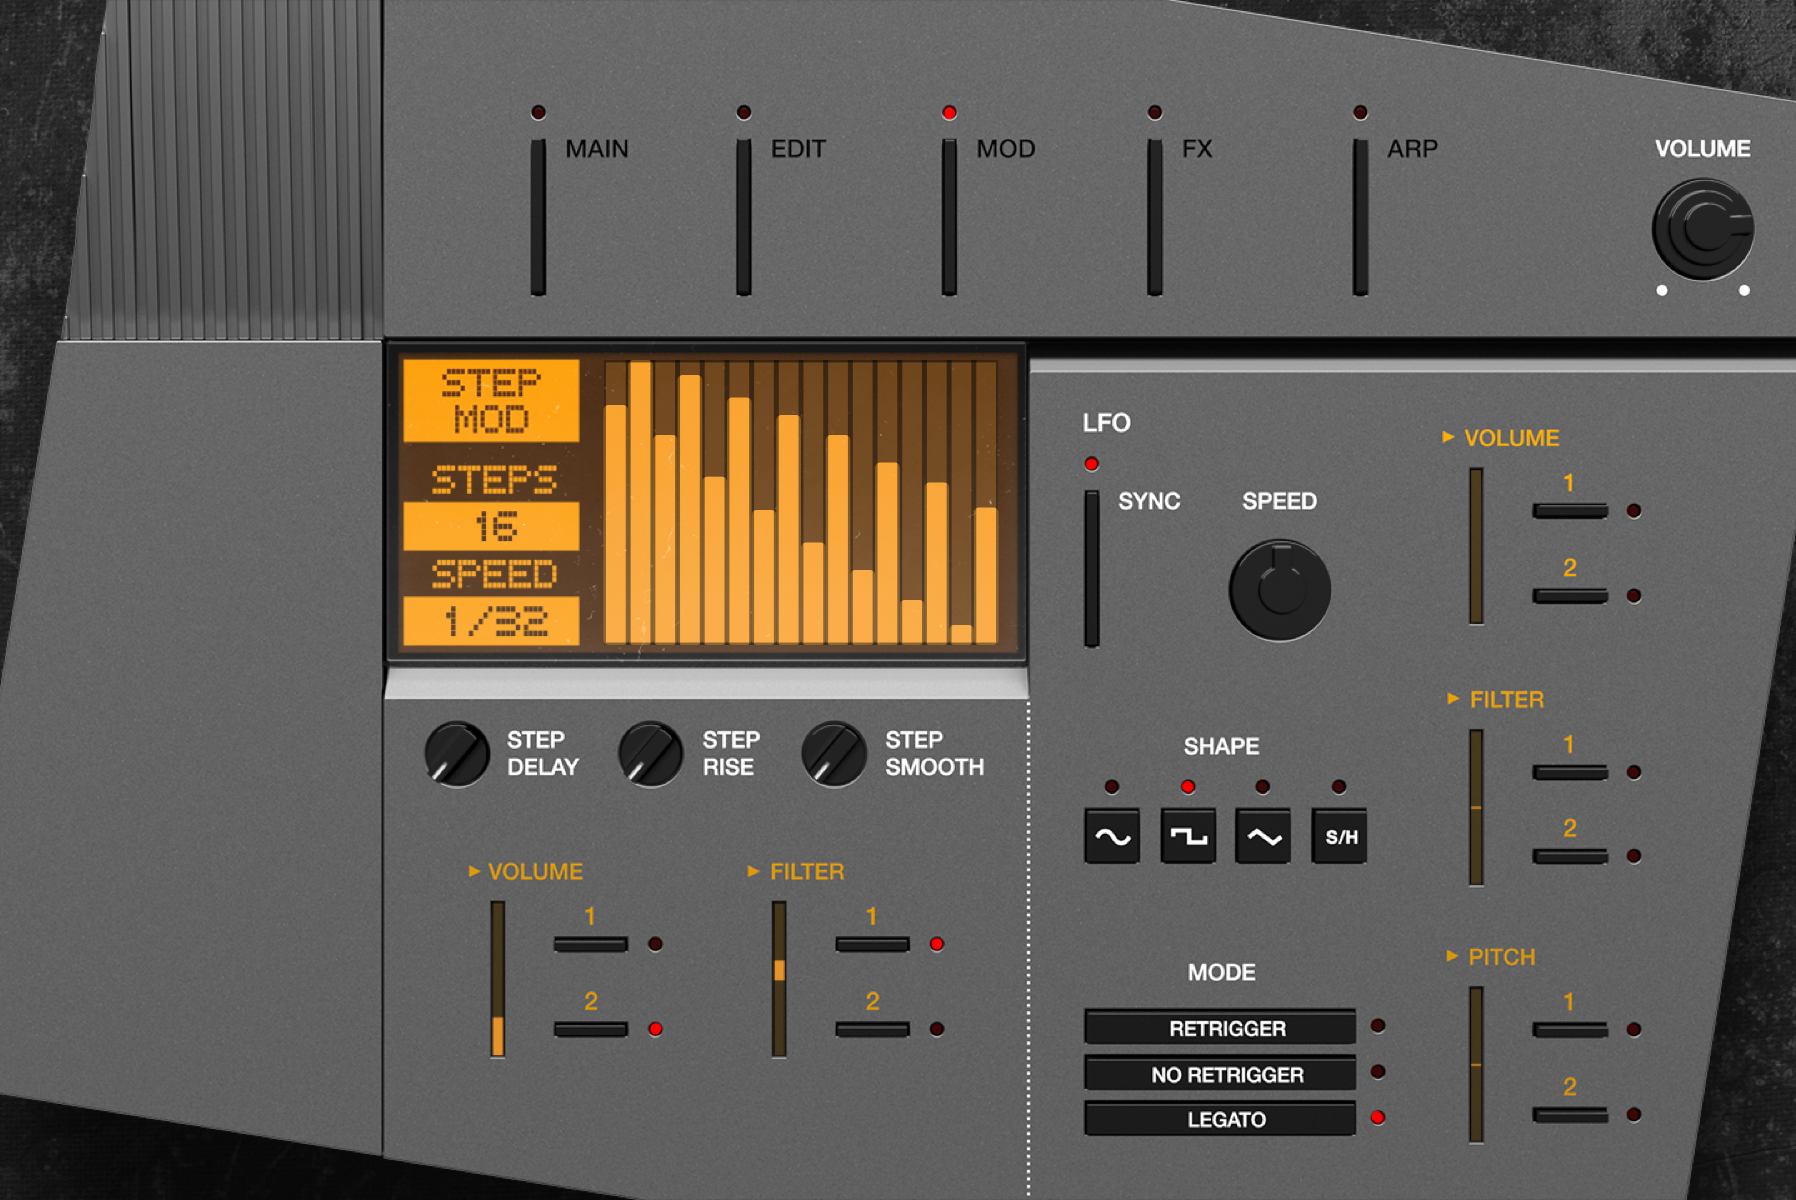Select the sine wave LFO shape
The height and width of the screenshot is (1200, 1796).
pos(1111,836)
